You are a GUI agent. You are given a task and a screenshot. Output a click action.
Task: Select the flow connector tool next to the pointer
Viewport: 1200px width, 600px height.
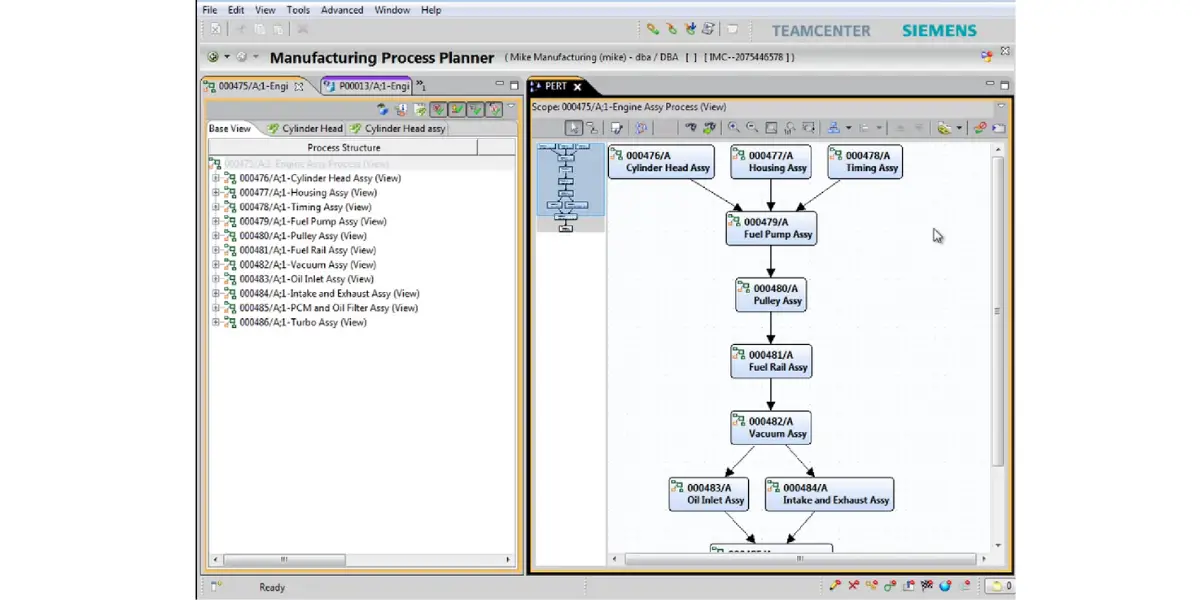(592, 128)
